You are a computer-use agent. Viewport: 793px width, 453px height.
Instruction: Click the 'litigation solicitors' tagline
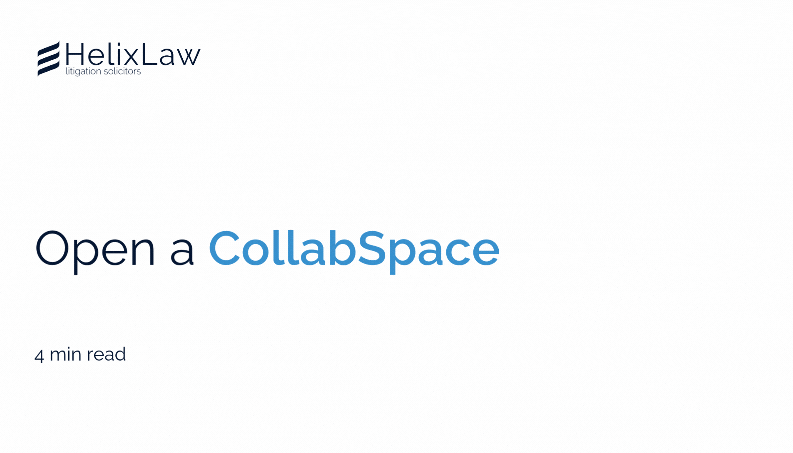coord(103,71)
